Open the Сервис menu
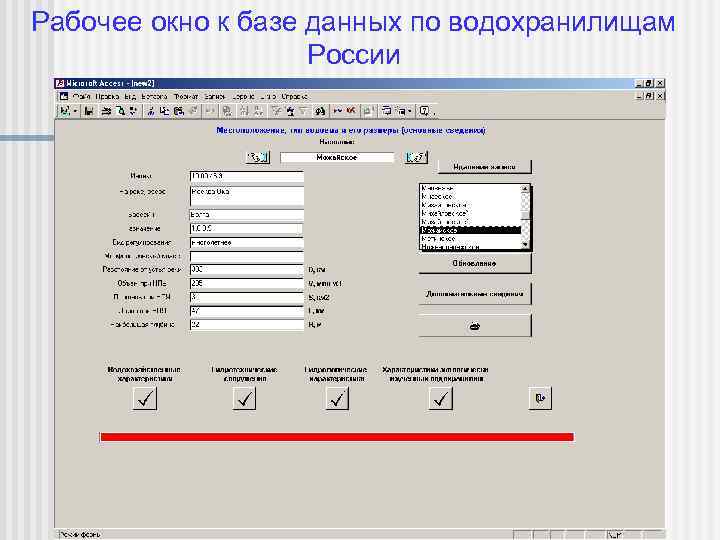Screen dimensions: 720x540 coord(243,97)
